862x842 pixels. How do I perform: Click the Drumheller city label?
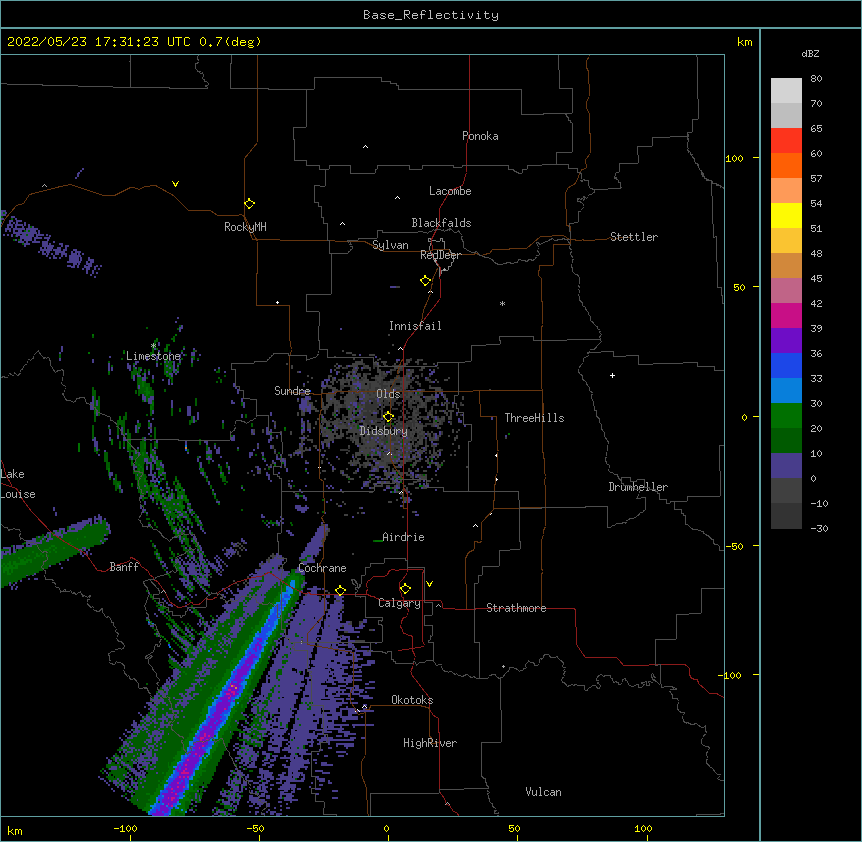coord(638,487)
